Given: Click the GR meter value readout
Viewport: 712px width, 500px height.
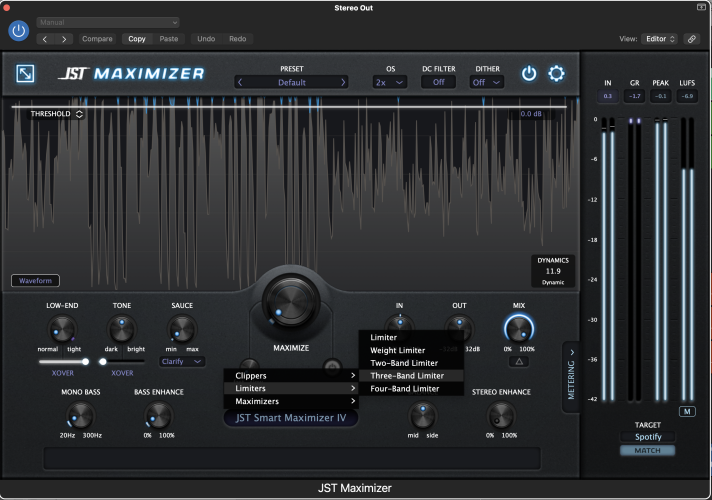Looking at the screenshot, I should click(x=634, y=96).
